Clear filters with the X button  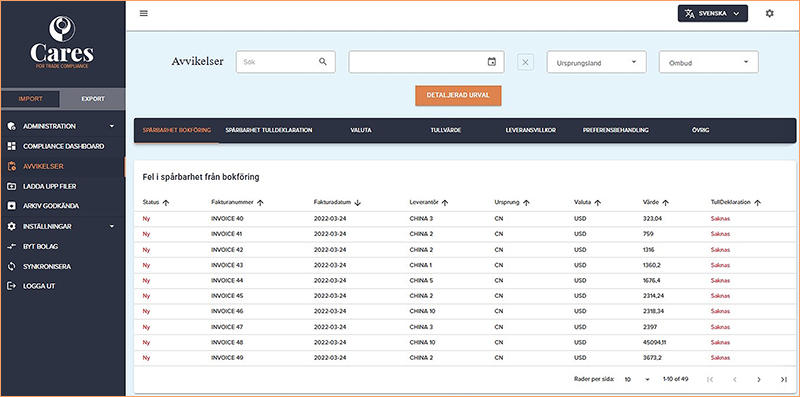(526, 62)
